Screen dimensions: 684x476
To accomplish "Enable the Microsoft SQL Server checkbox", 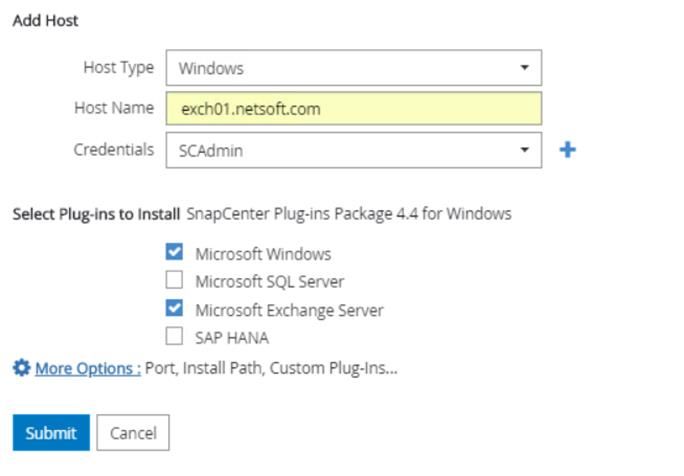I will pos(174,280).
